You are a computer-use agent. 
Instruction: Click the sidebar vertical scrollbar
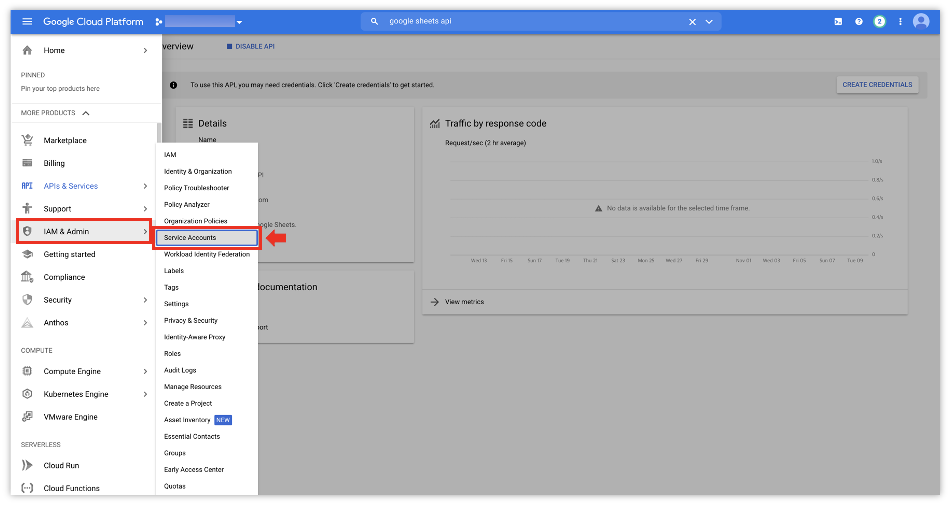coord(159,133)
